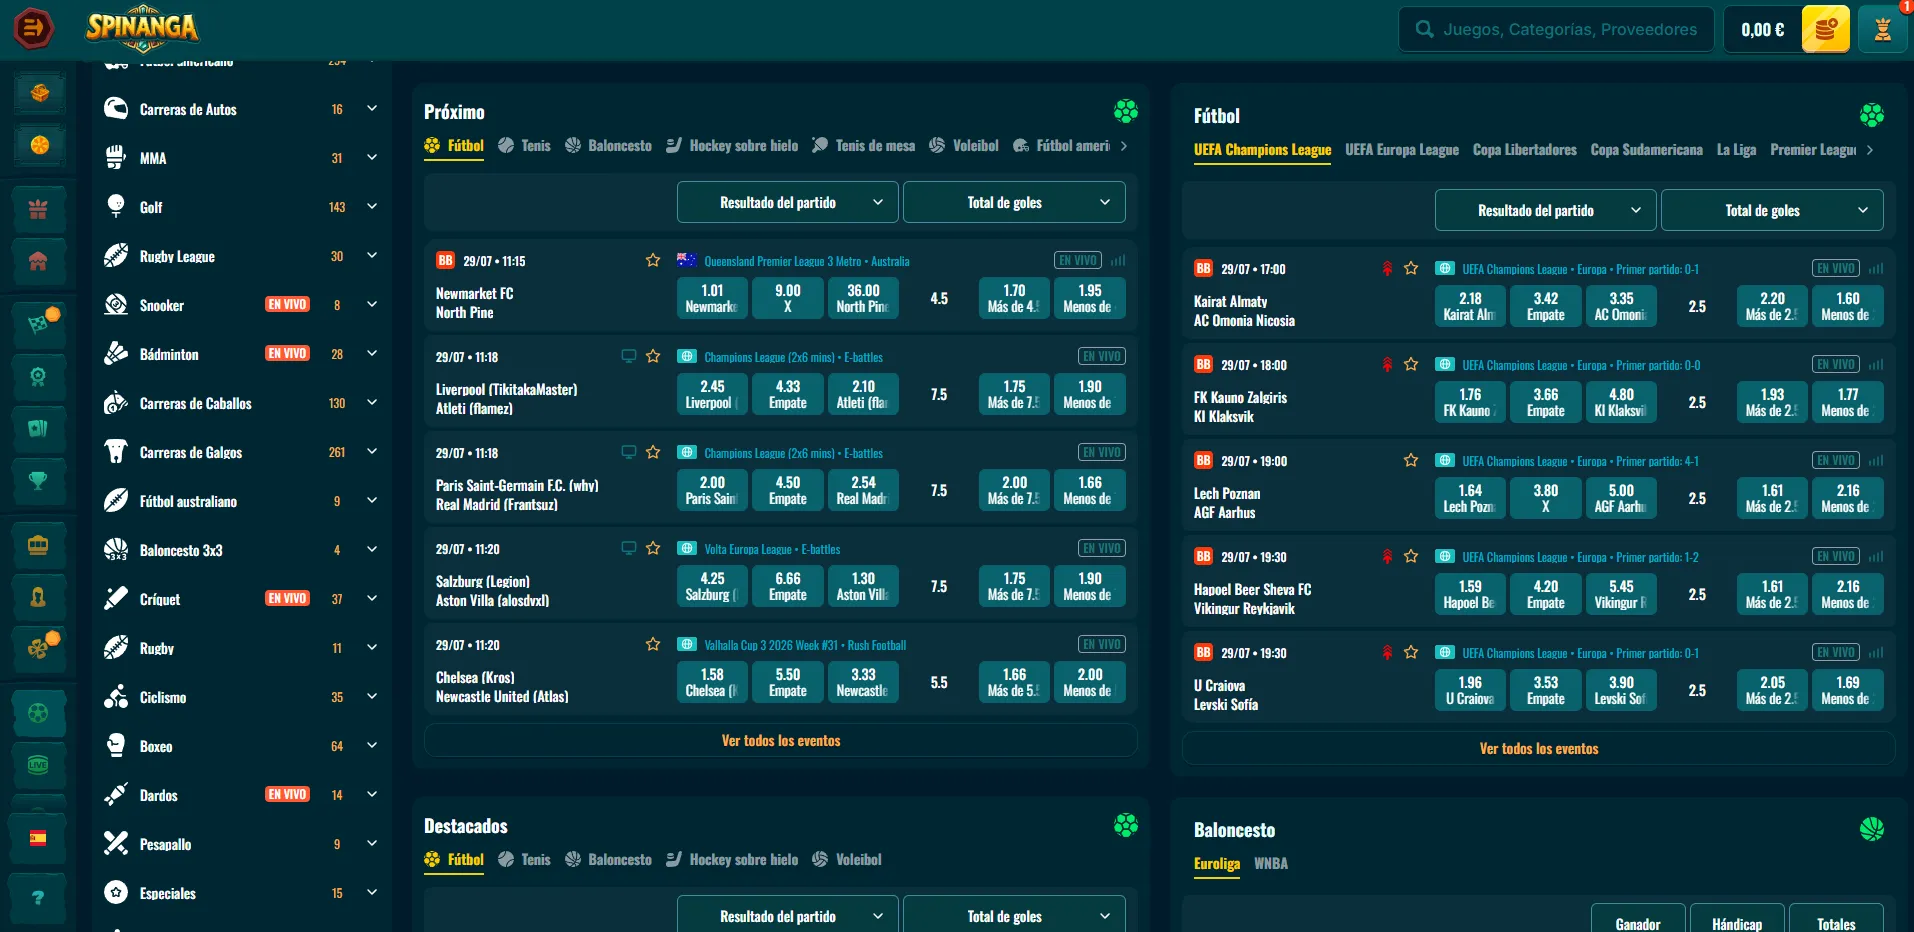Open the Spanish flag language icon

pos(38,838)
